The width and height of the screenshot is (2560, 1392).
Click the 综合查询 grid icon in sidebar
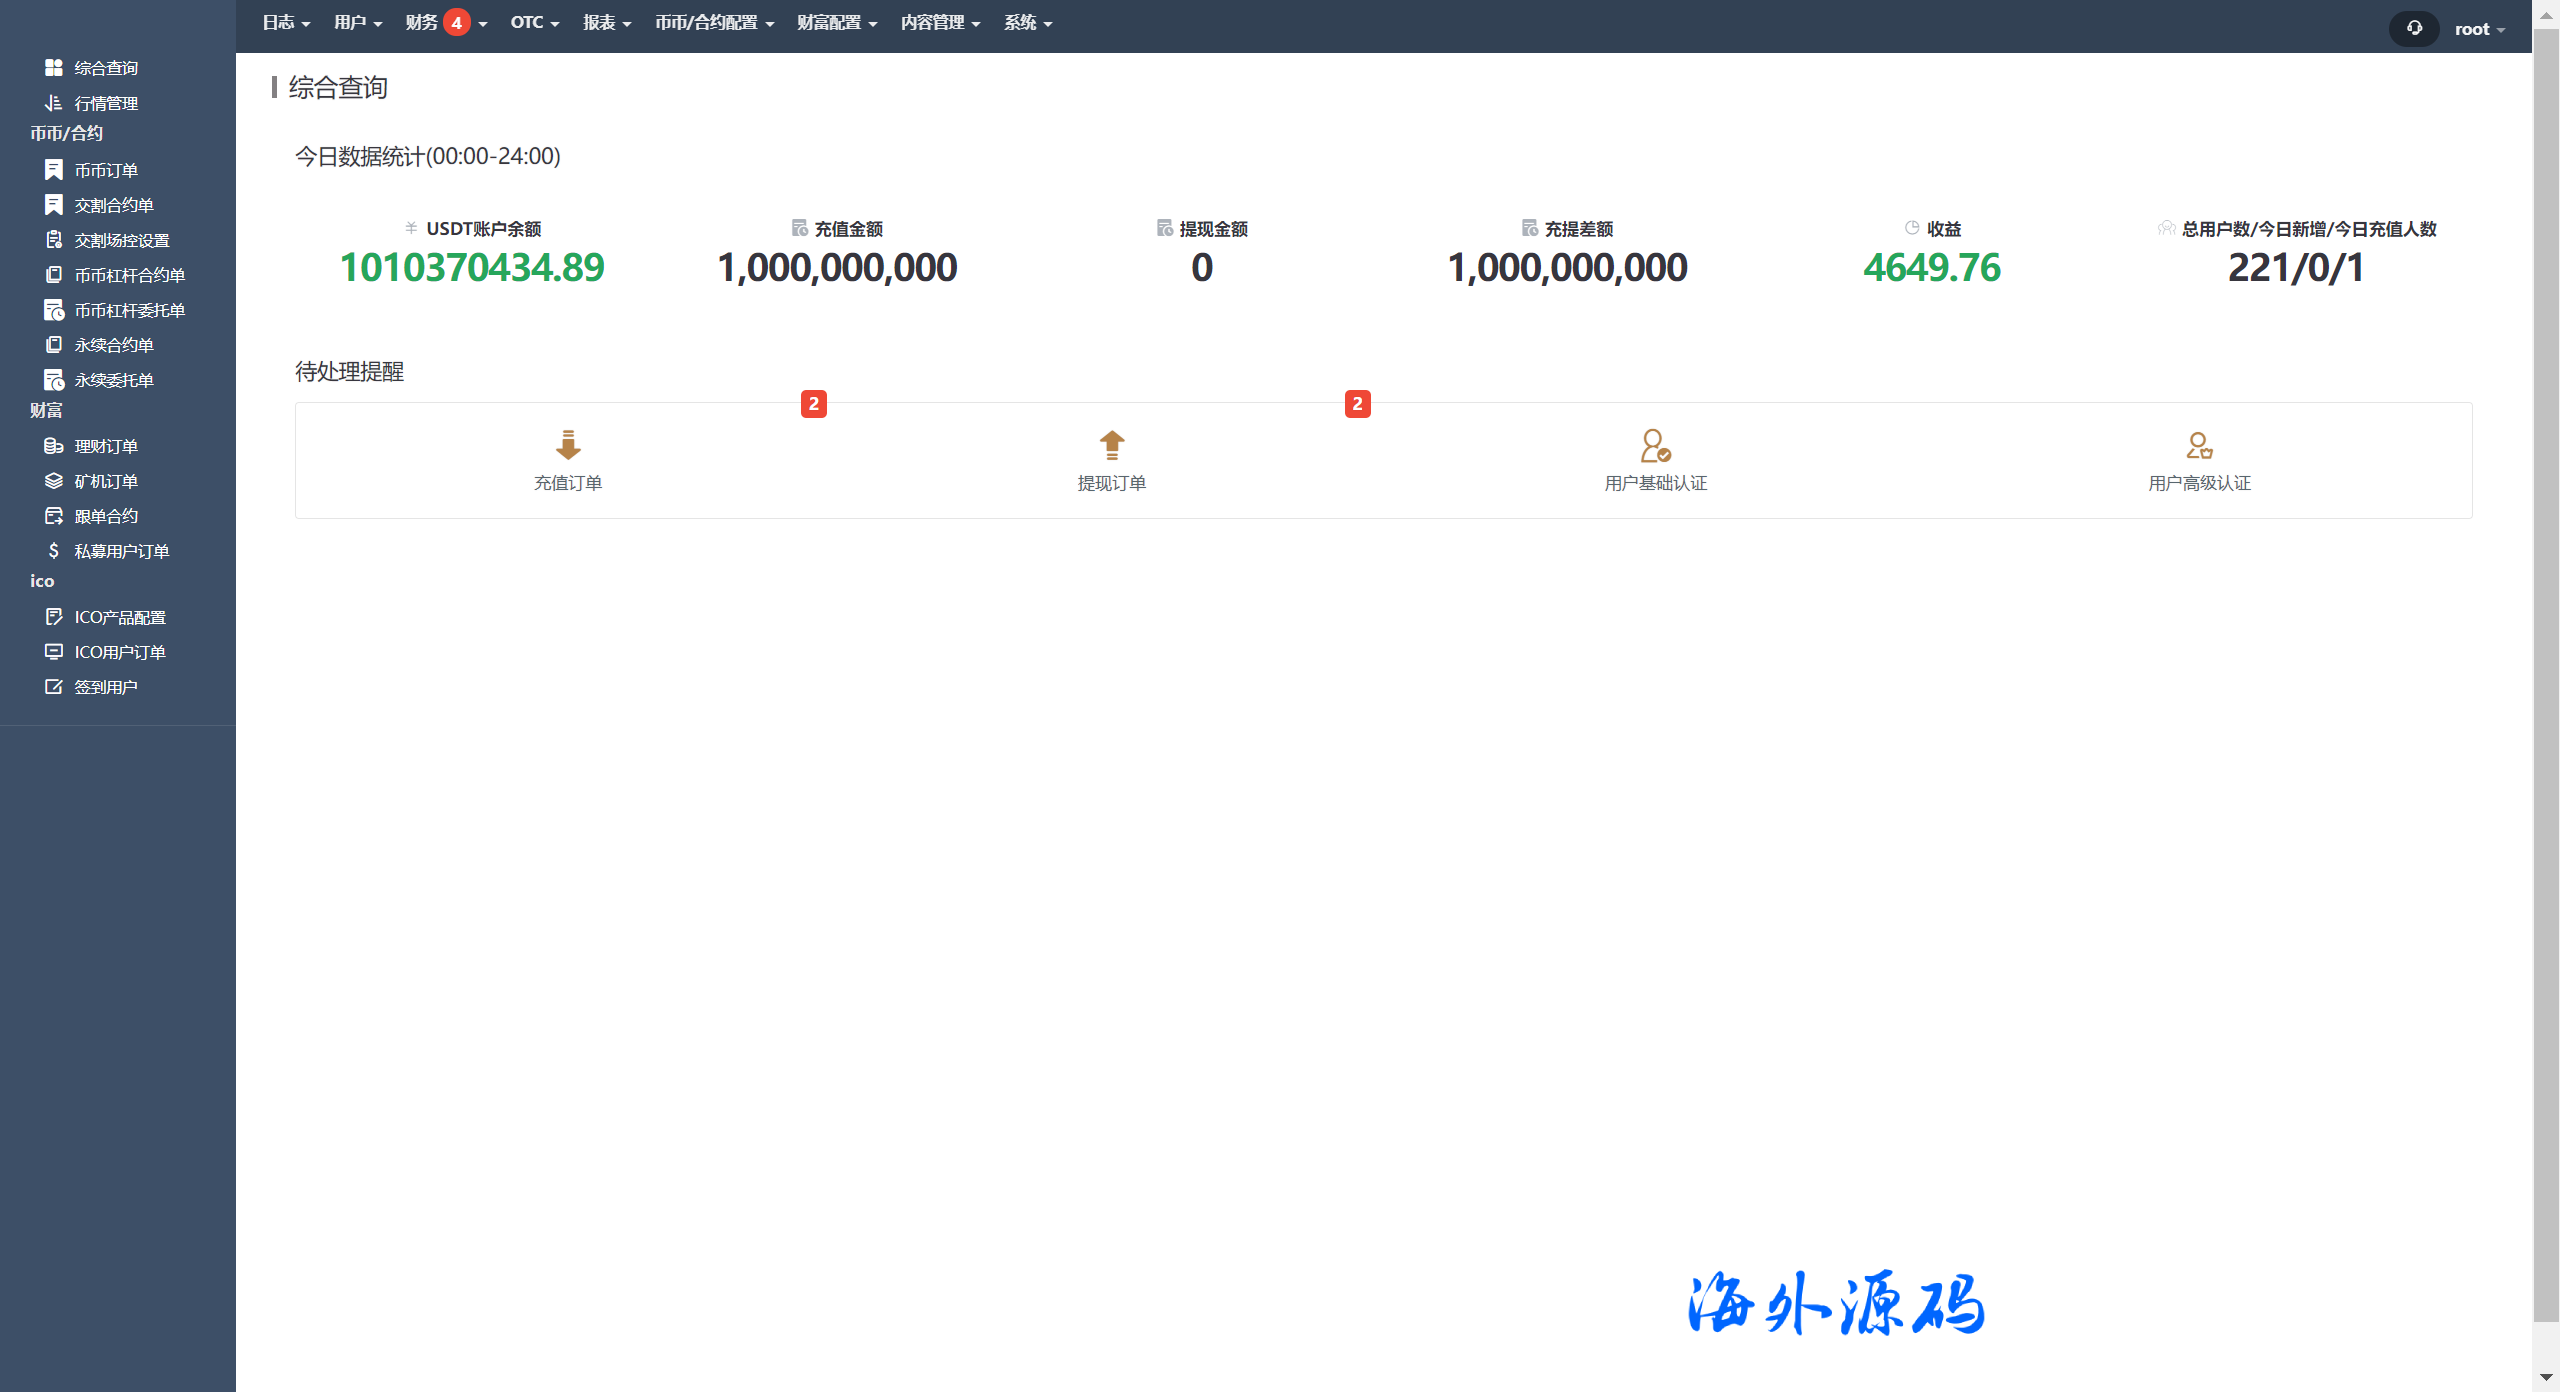(54, 67)
